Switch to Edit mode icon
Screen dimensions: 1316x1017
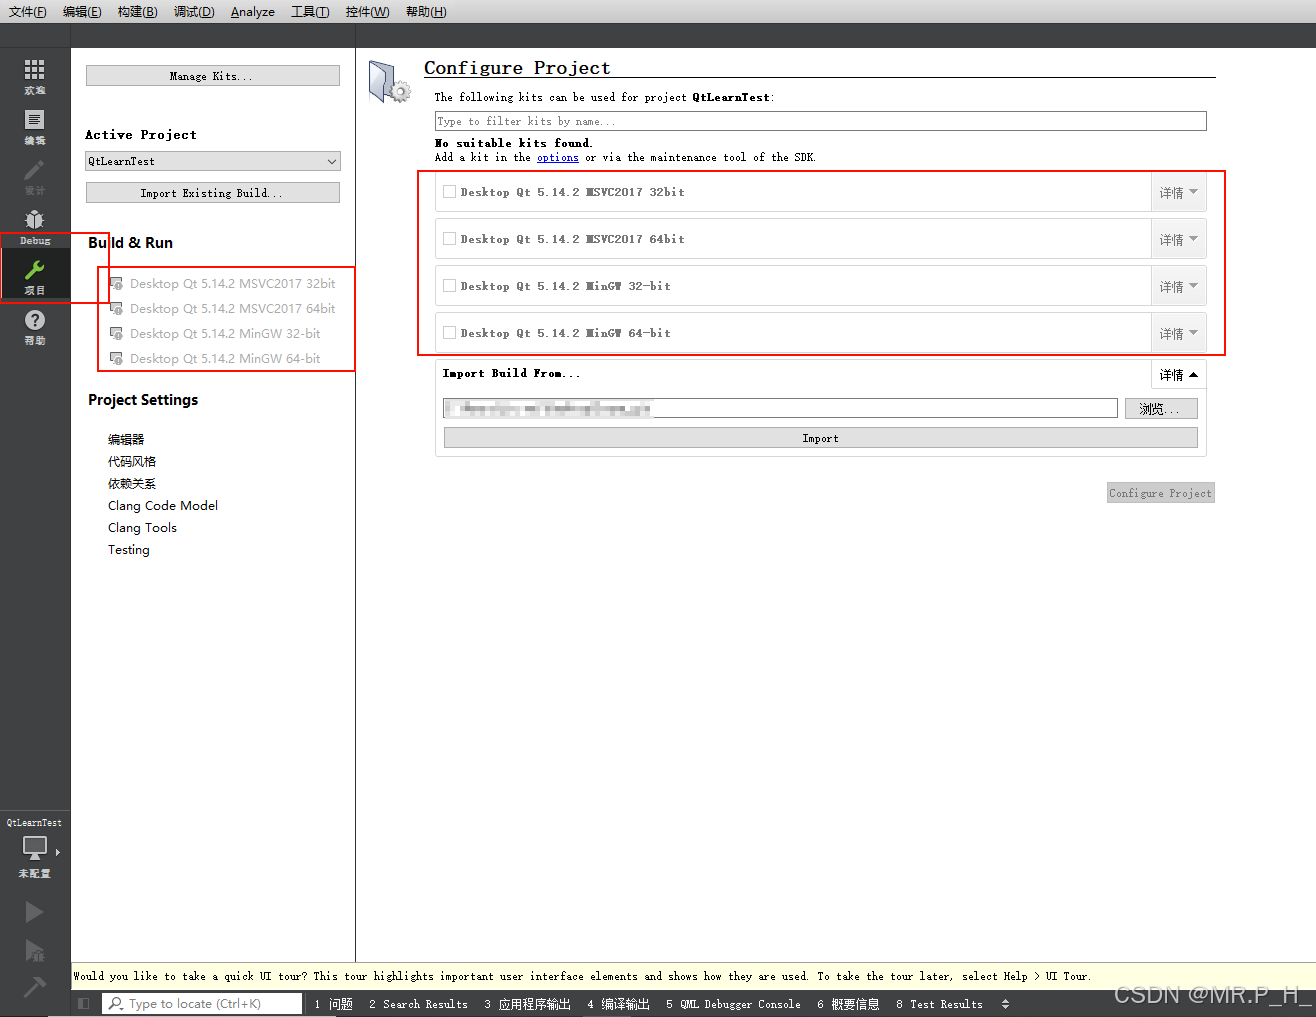35,119
